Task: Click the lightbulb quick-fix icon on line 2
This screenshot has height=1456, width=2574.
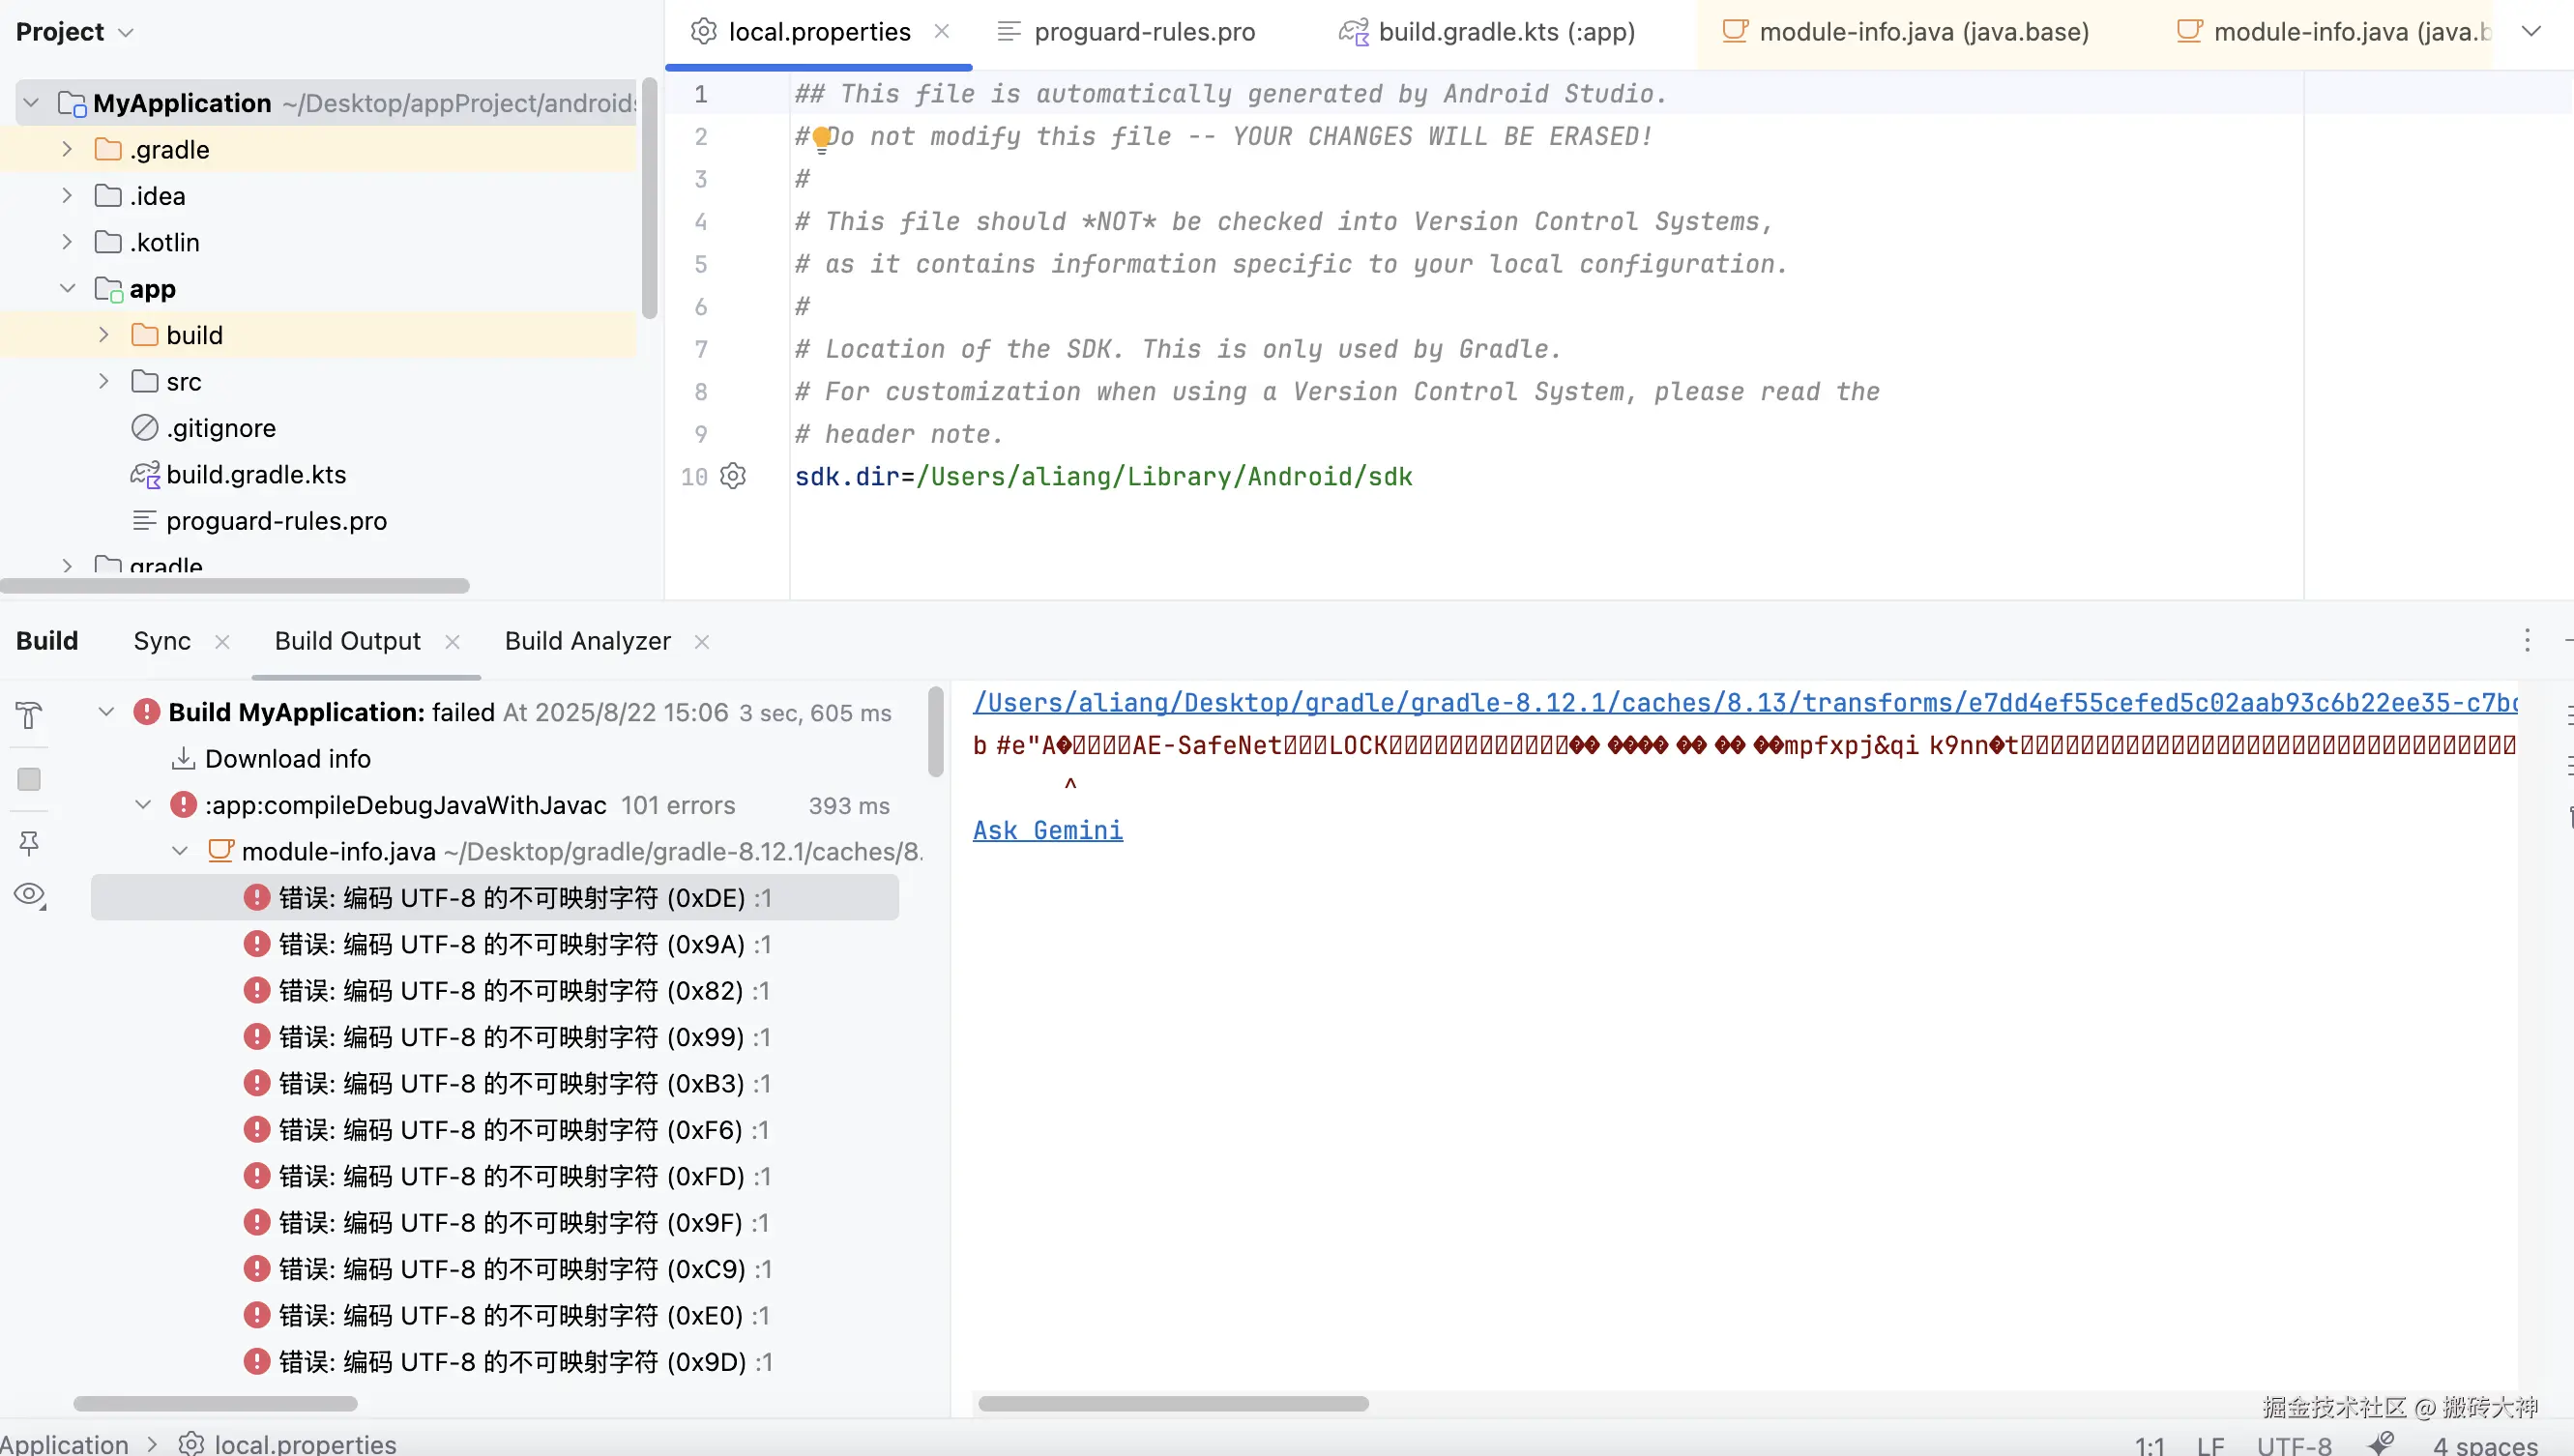Action: (x=821, y=138)
